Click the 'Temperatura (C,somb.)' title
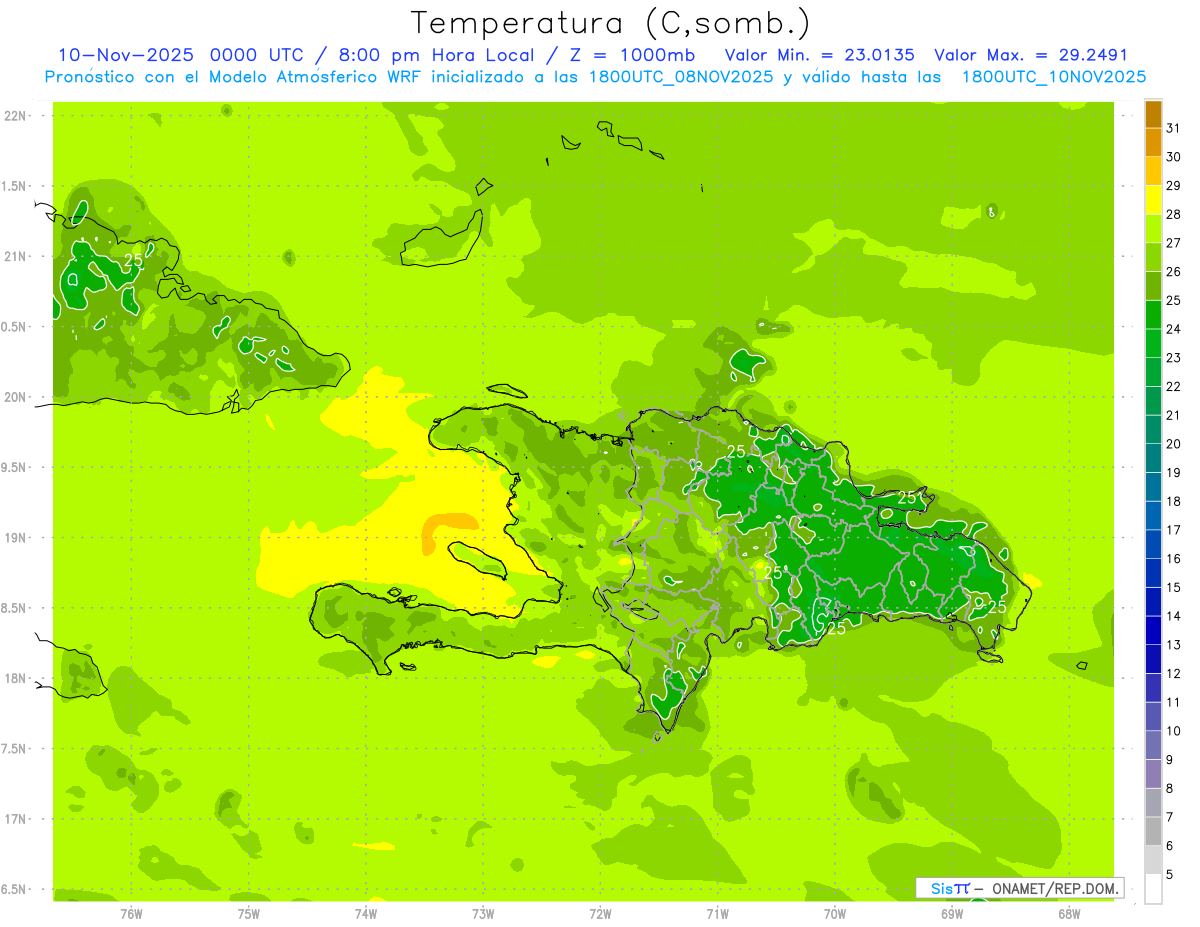 click(611, 22)
